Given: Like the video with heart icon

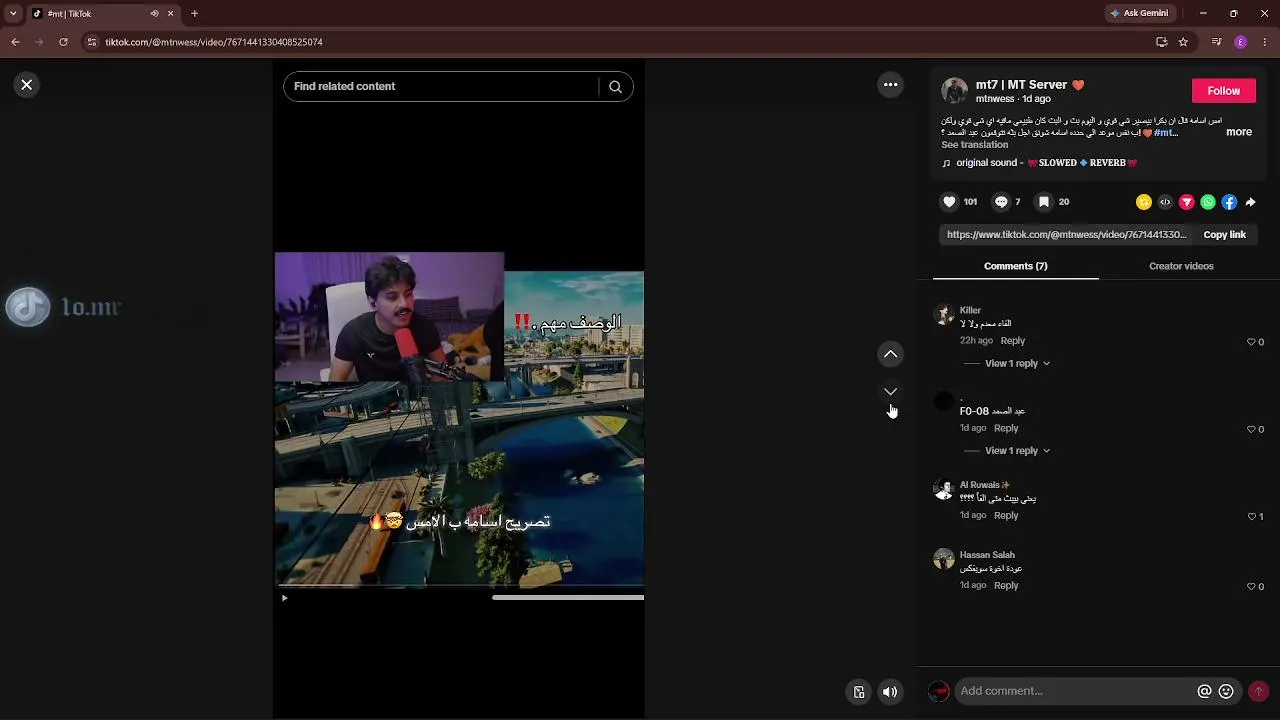Looking at the screenshot, I should pyautogui.click(x=949, y=202).
